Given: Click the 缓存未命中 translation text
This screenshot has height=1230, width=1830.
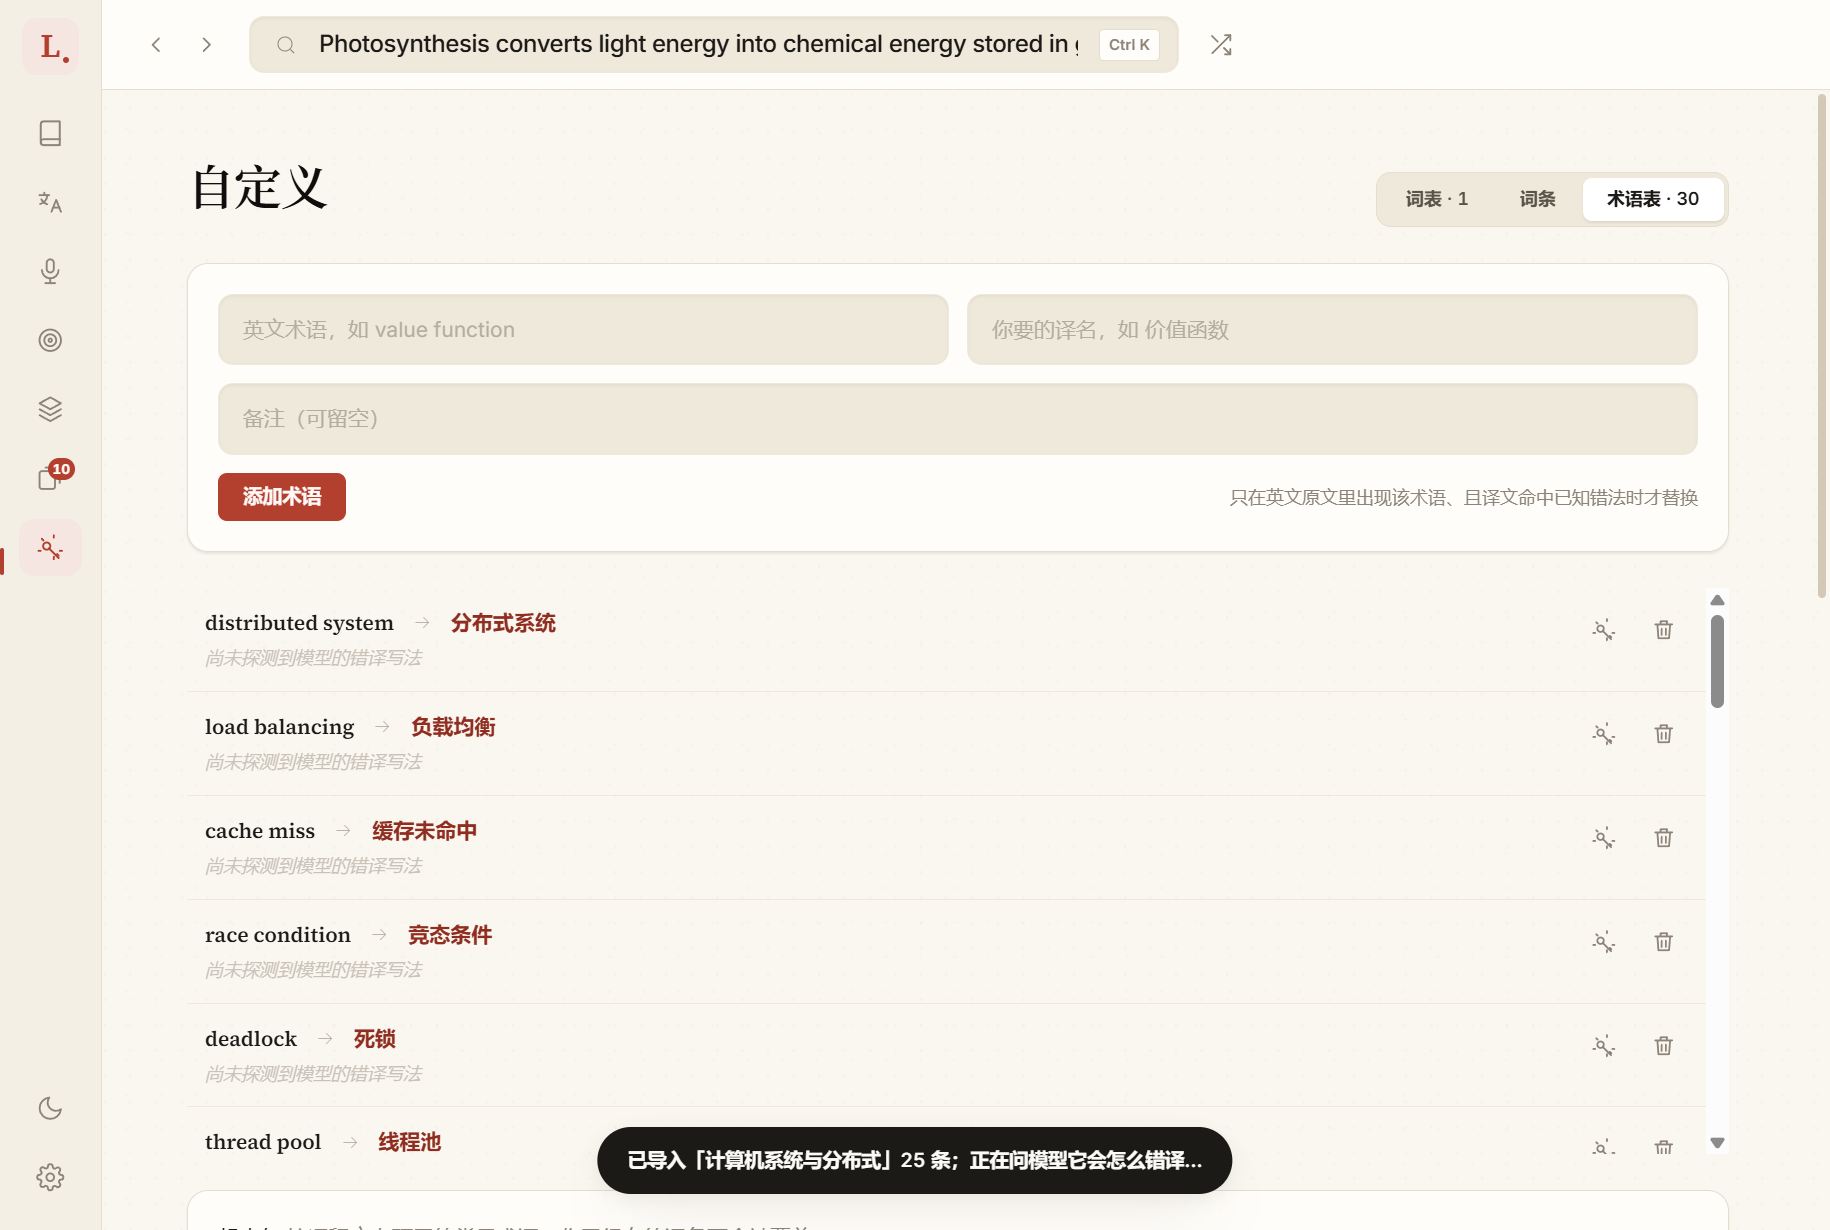Looking at the screenshot, I should click(424, 831).
